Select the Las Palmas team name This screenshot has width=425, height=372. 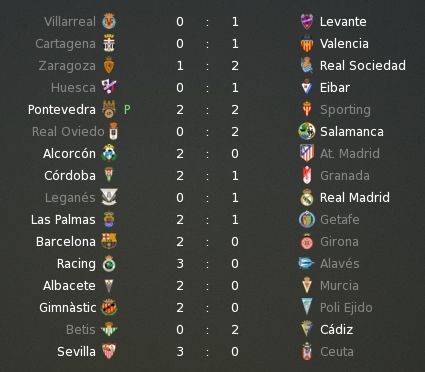63,220
